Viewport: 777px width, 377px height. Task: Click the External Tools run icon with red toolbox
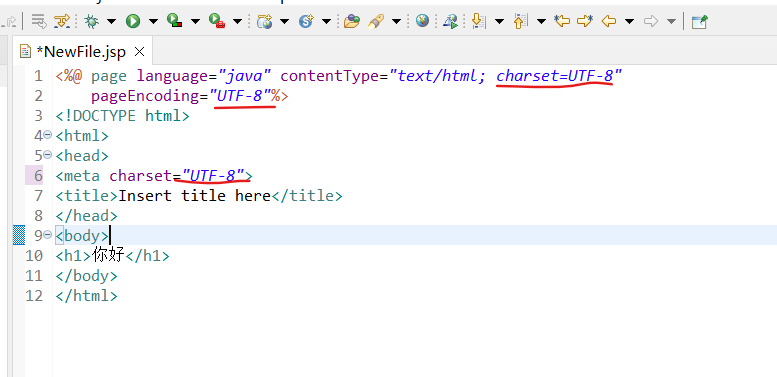[217, 21]
